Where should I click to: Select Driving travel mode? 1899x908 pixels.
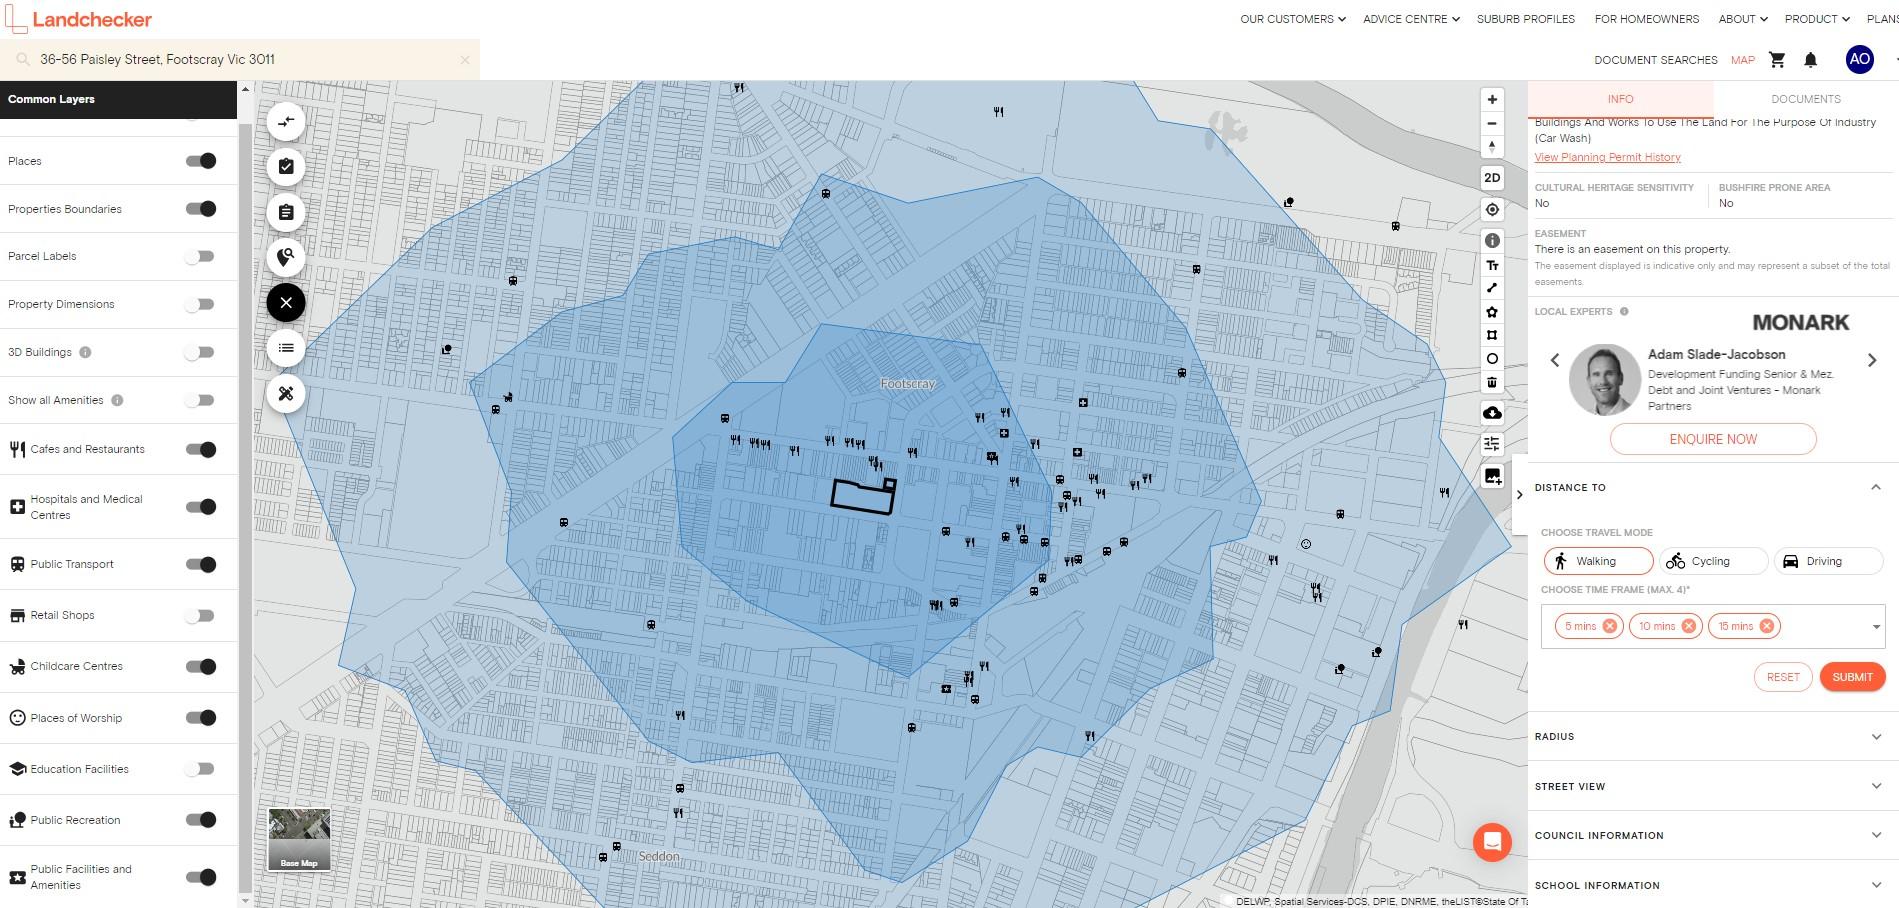(x=1827, y=561)
